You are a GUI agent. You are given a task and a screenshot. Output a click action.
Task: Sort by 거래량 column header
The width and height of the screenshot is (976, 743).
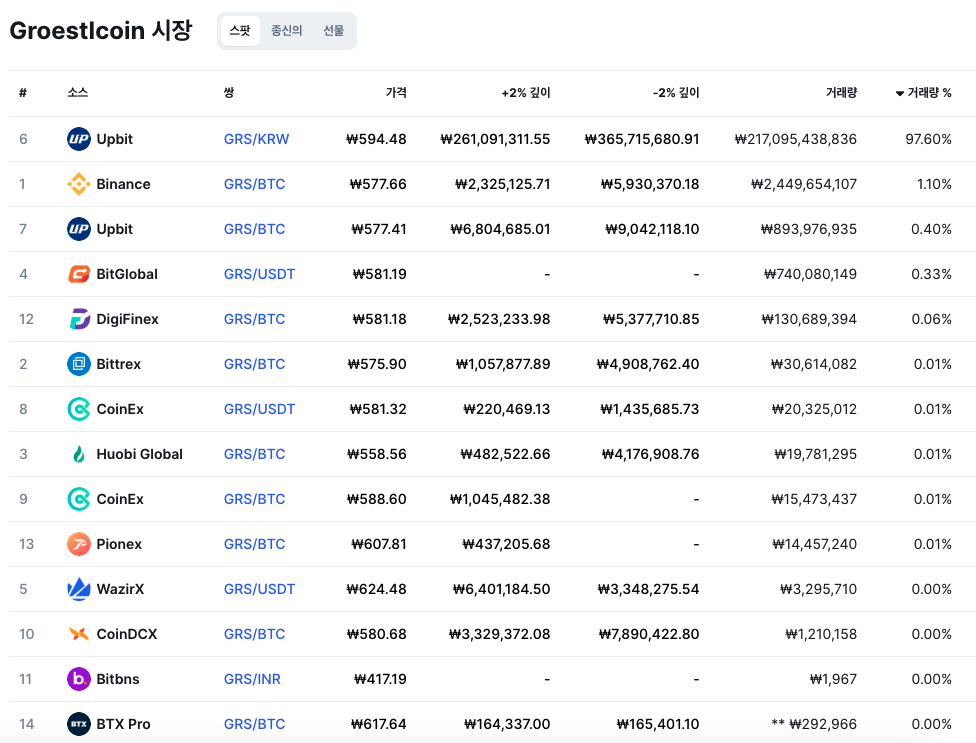pyautogui.click(x=841, y=93)
